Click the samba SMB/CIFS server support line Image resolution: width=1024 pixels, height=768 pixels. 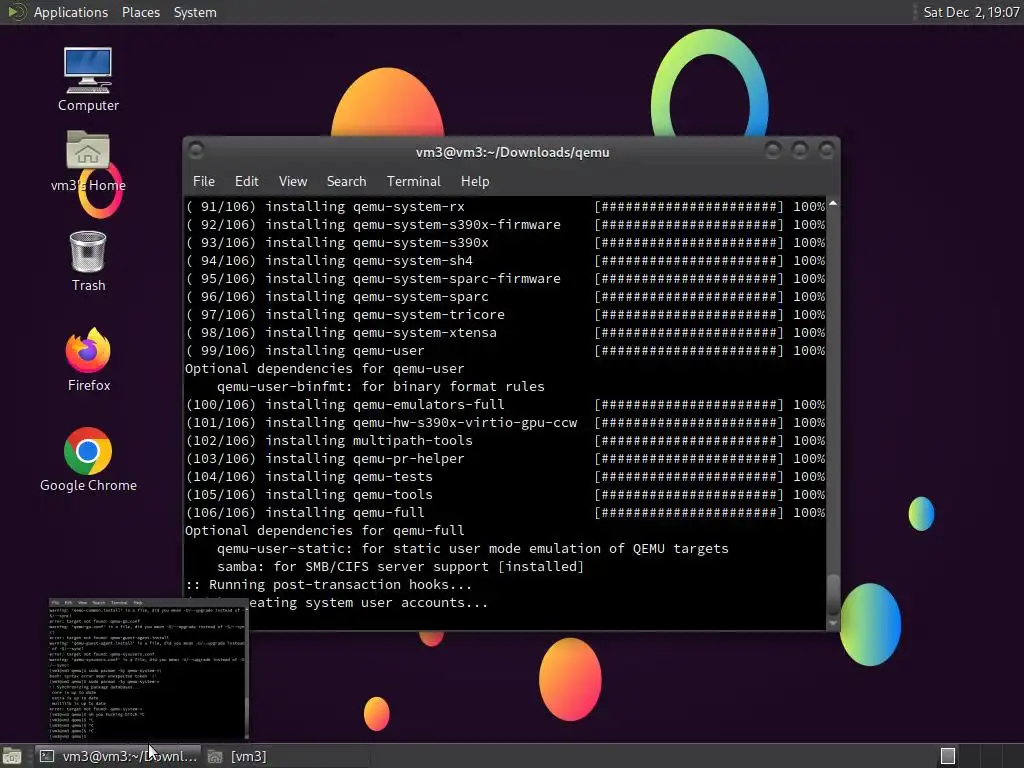[400, 567]
